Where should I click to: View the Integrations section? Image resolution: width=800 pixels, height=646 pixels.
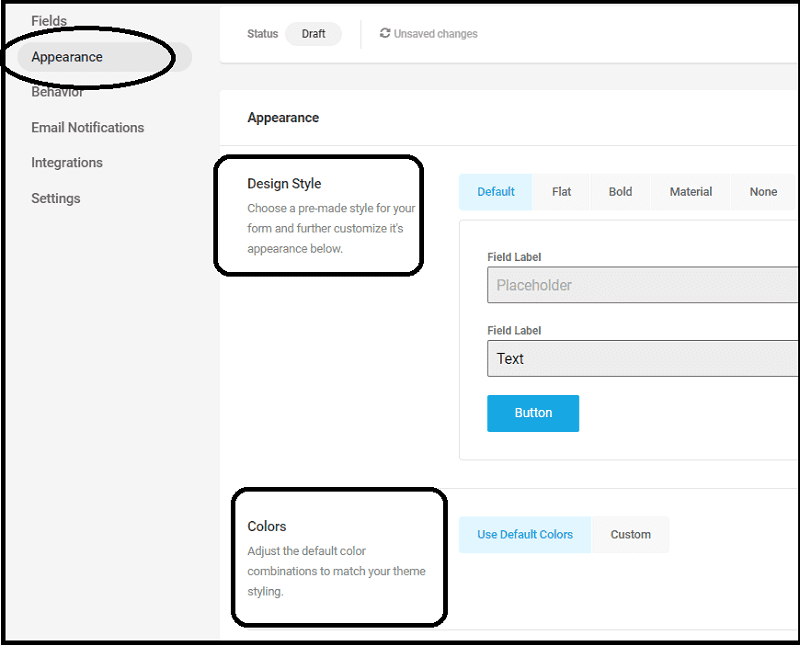(67, 162)
